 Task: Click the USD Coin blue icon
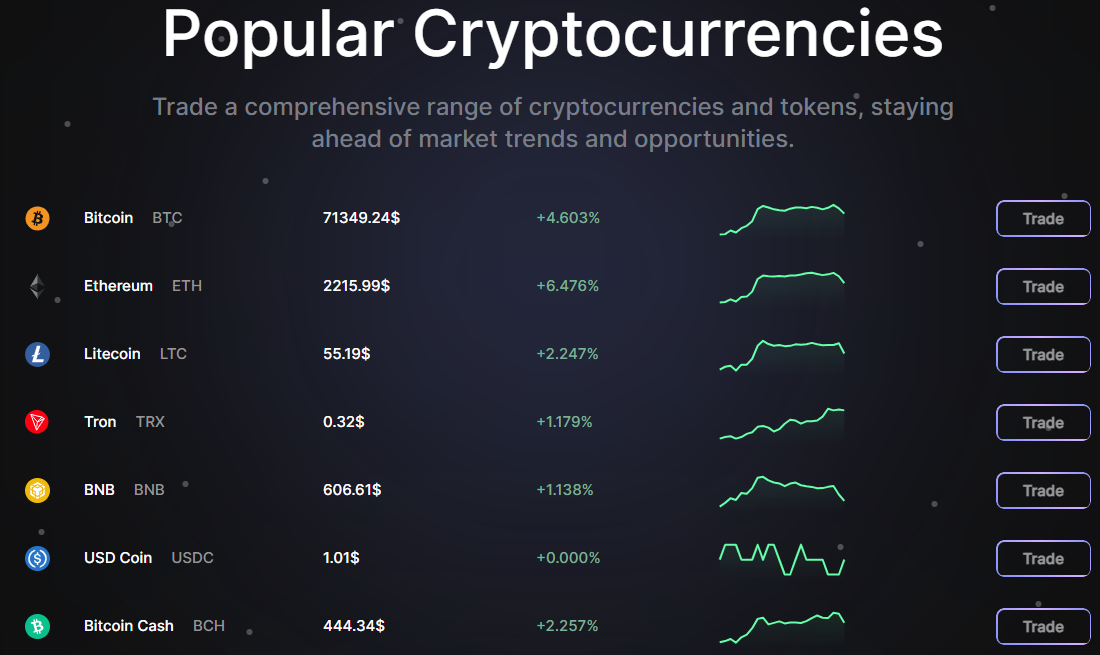(x=37, y=558)
